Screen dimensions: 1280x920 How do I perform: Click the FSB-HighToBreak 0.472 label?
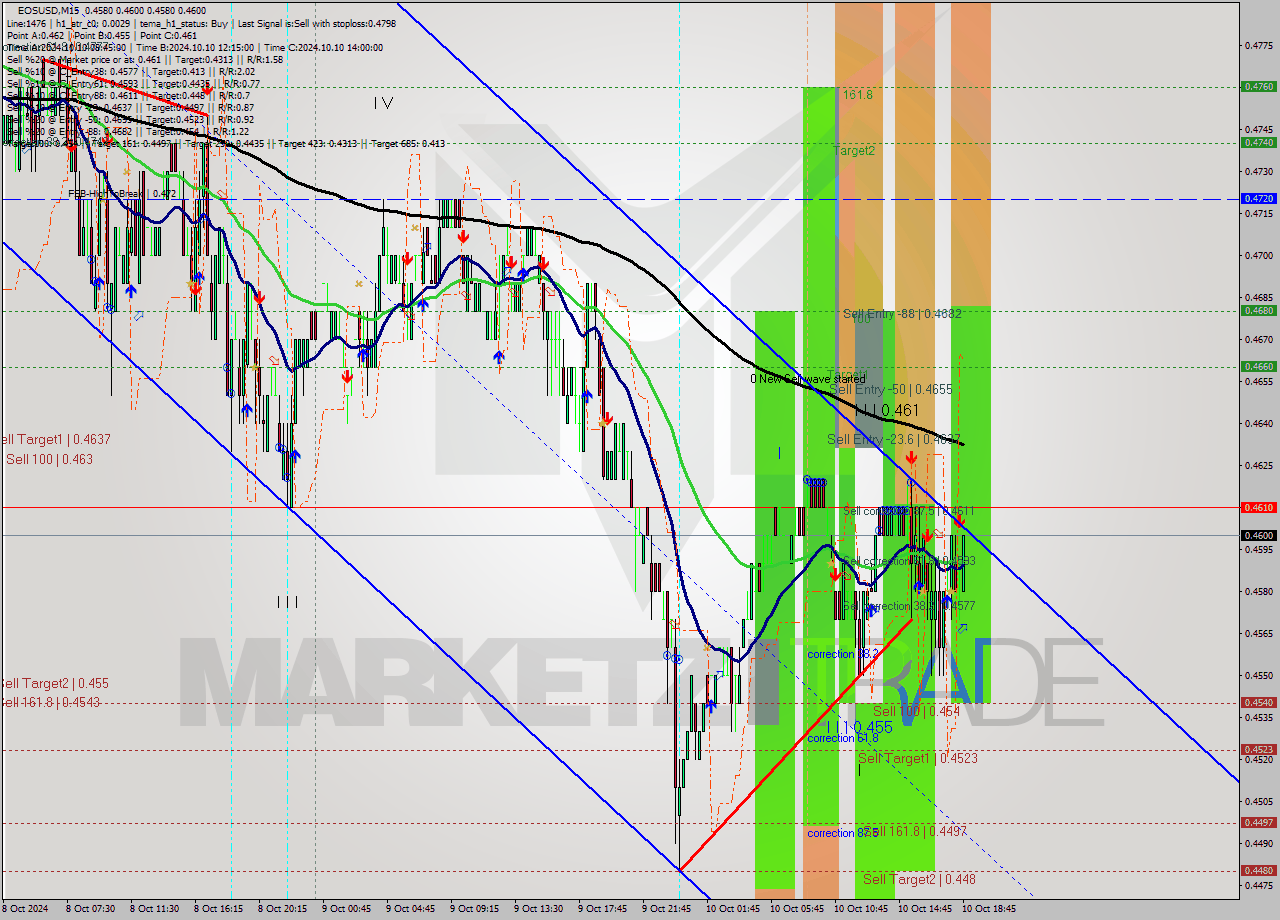coord(122,193)
